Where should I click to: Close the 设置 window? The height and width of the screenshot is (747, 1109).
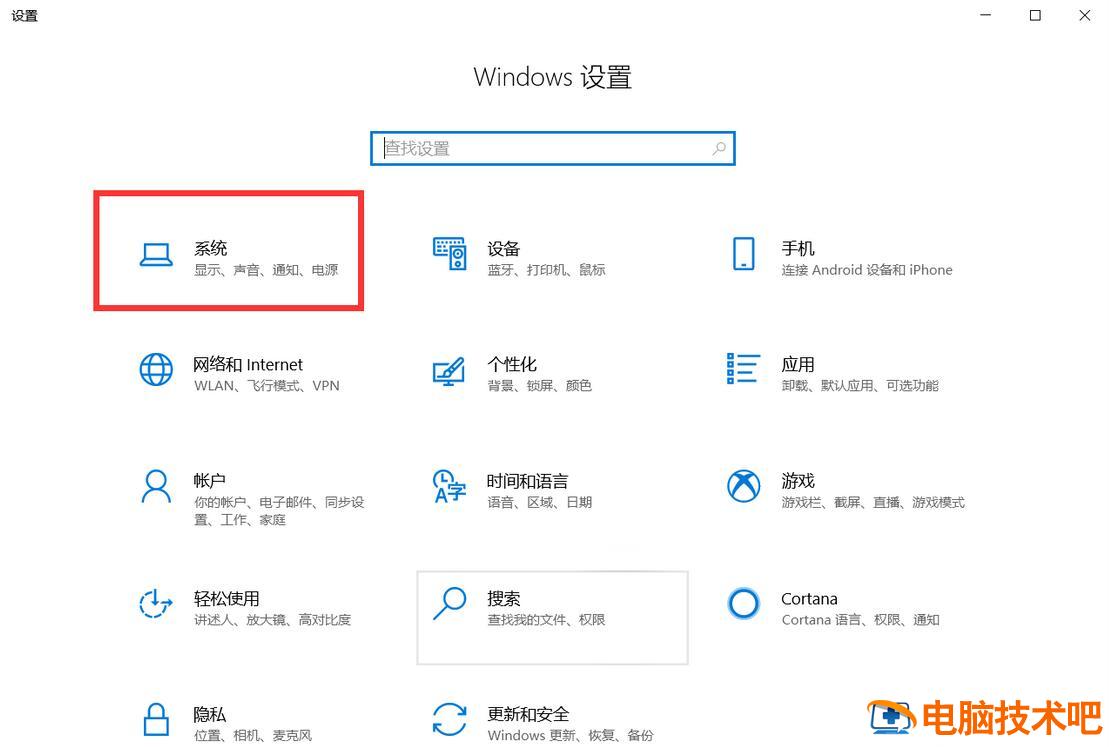point(1084,15)
